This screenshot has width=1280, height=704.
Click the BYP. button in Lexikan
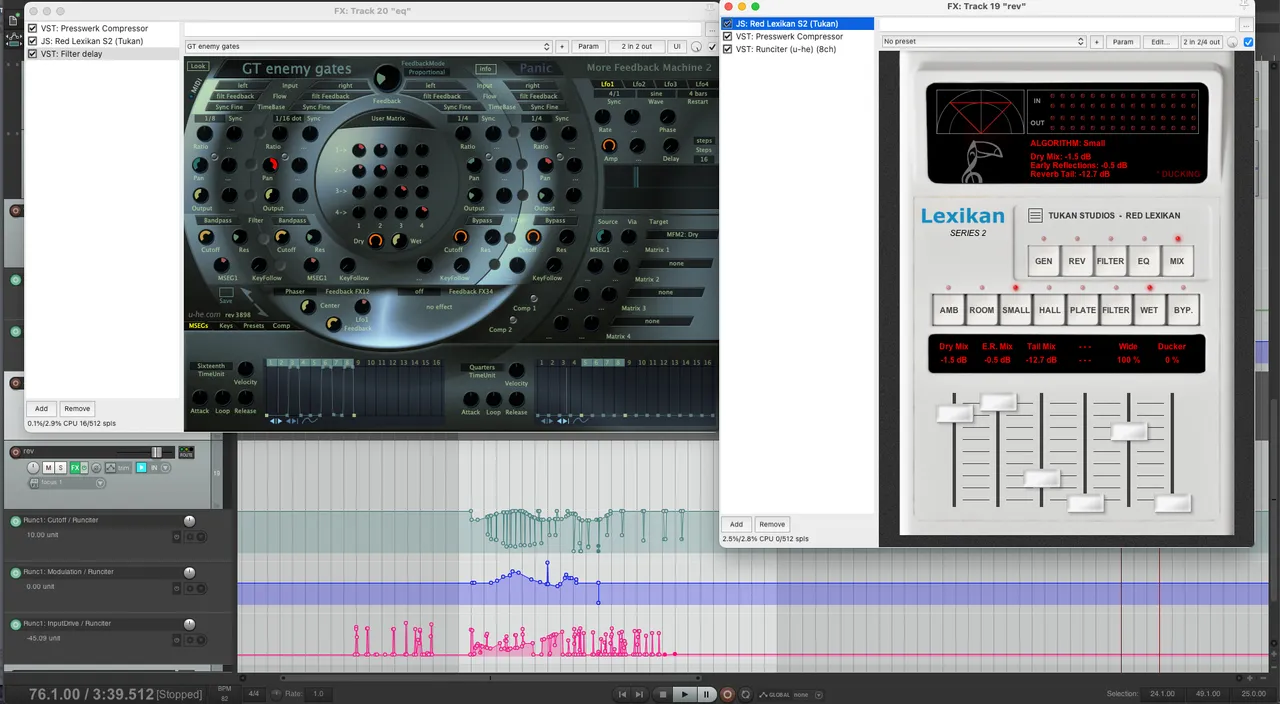(1183, 310)
